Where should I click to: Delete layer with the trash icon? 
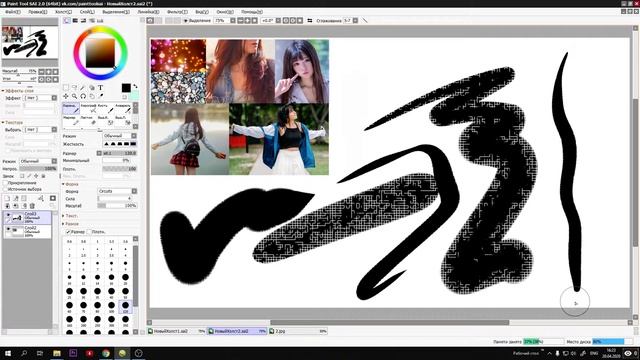[x=32, y=206]
